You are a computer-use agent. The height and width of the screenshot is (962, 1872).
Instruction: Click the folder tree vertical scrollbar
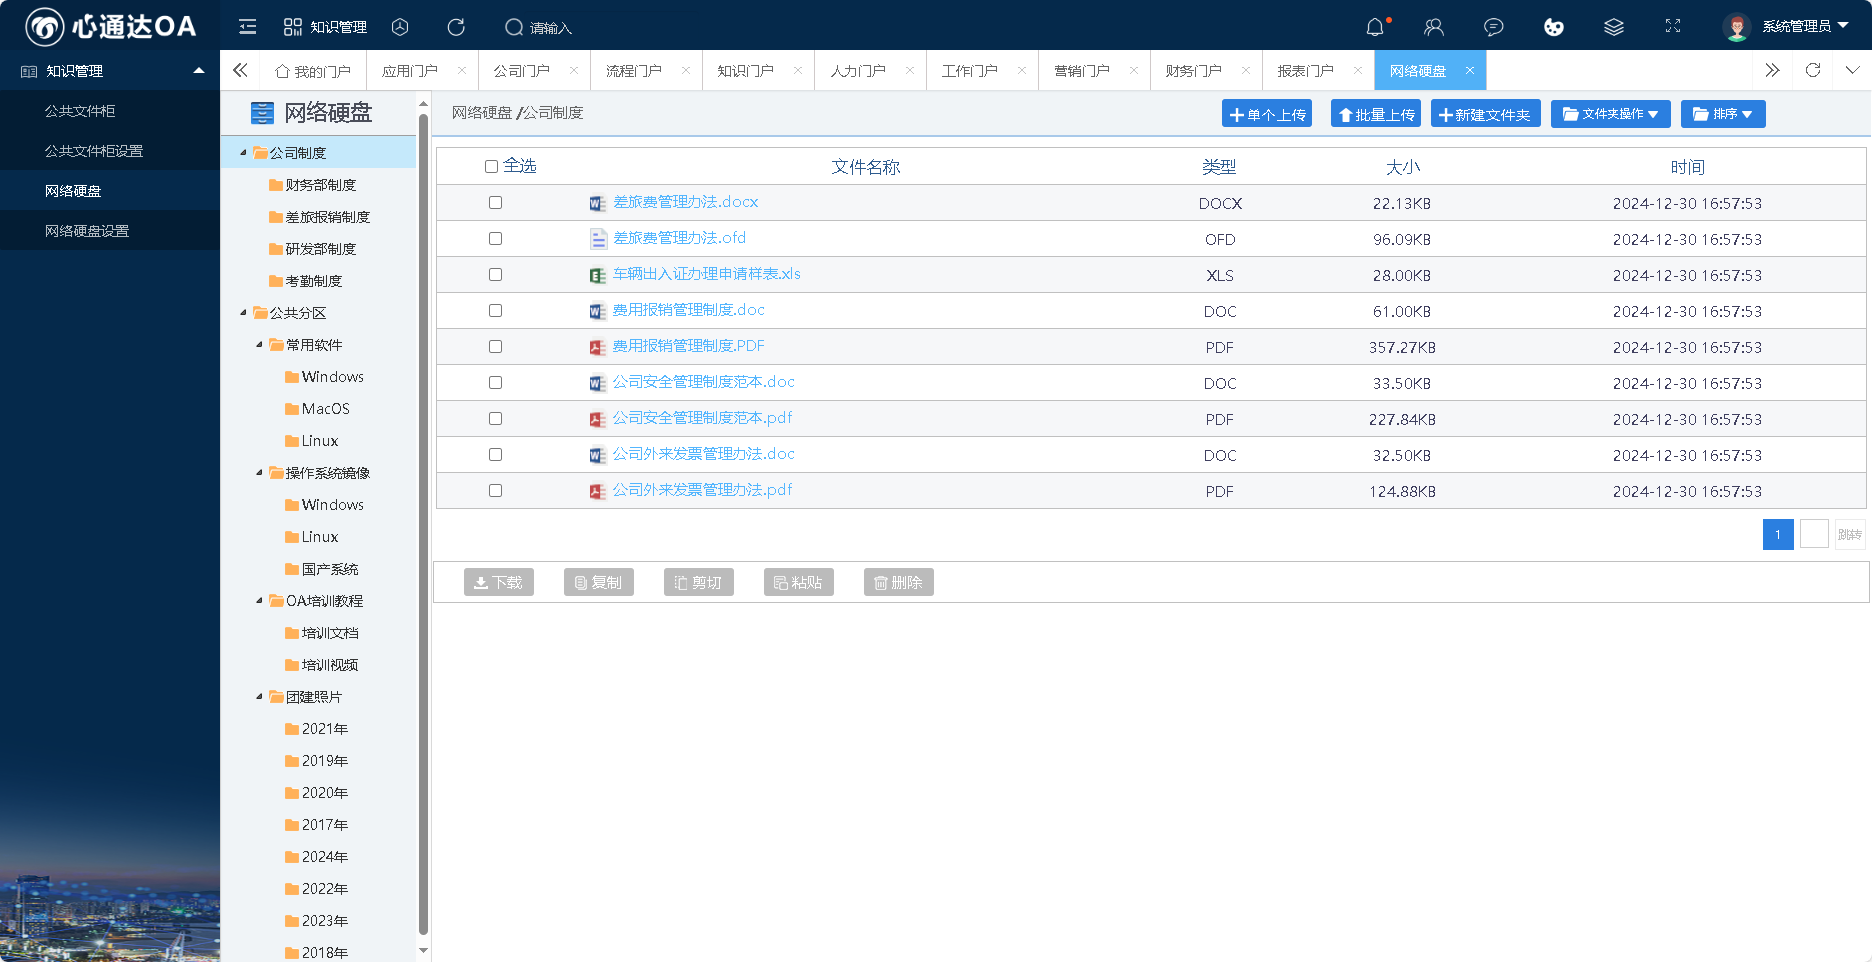pyautogui.click(x=423, y=524)
